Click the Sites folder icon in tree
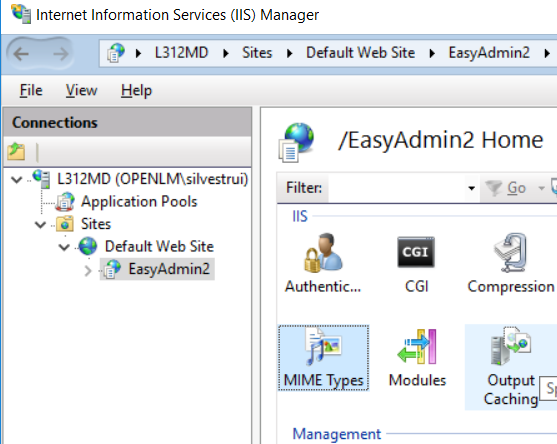Image resolution: width=557 pixels, height=444 pixels. click(65, 224)
